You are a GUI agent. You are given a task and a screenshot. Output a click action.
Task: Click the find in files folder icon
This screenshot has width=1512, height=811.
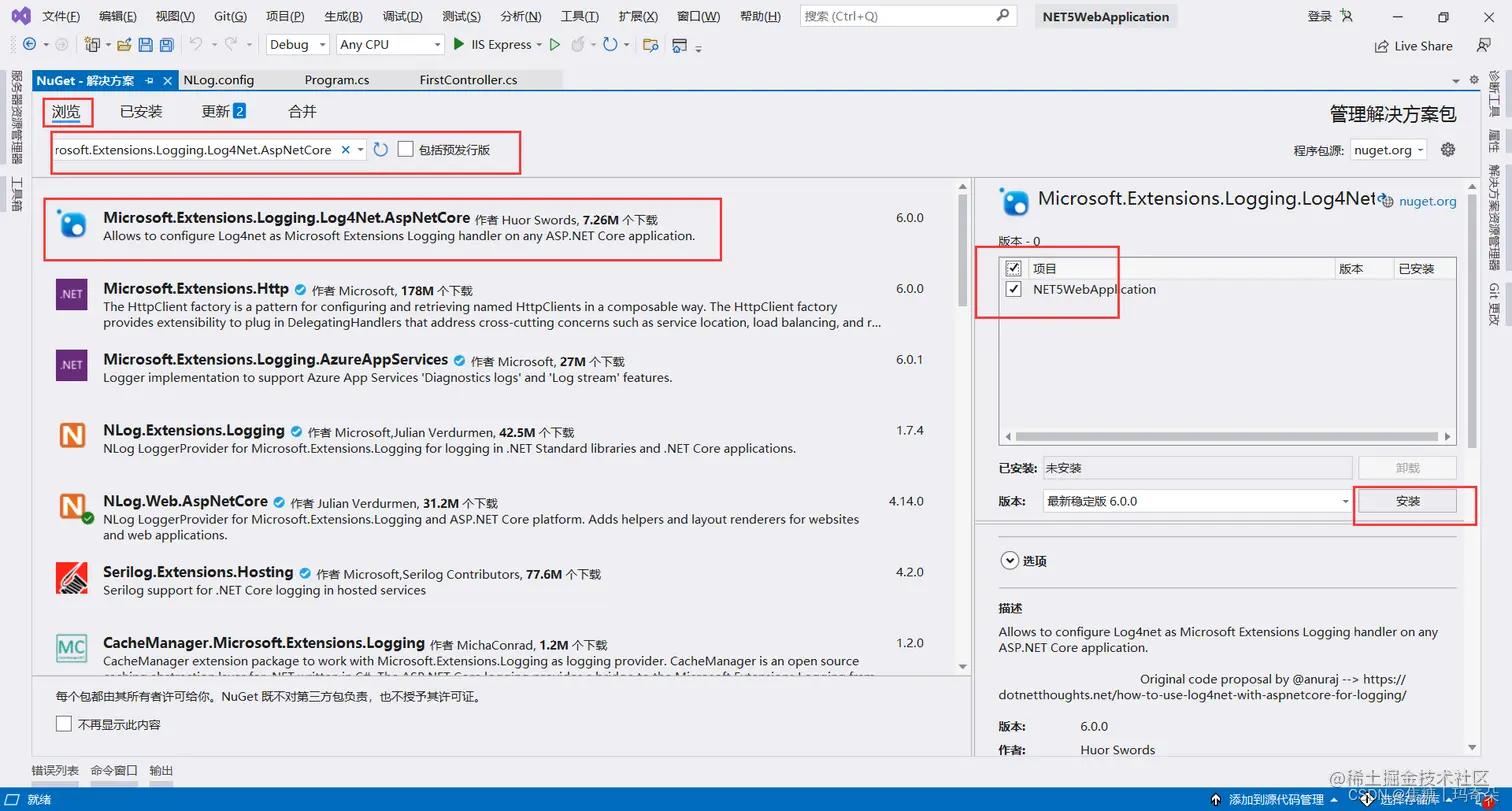point(650,45)
